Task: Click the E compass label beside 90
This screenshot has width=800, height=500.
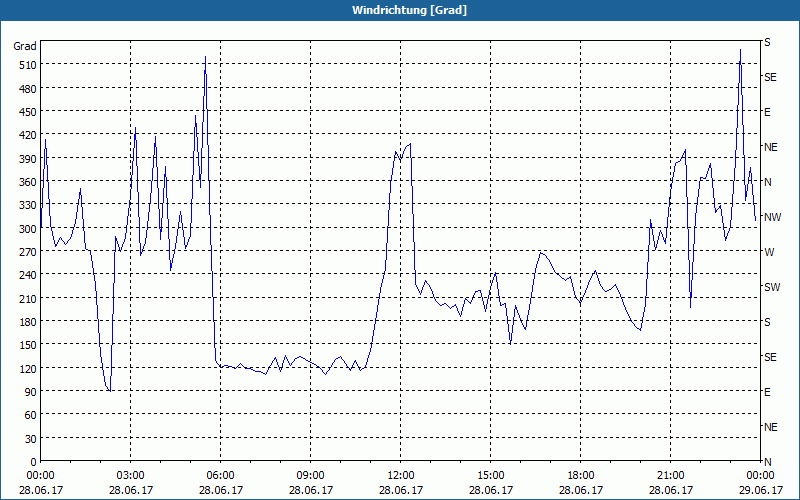Action: 767,392
